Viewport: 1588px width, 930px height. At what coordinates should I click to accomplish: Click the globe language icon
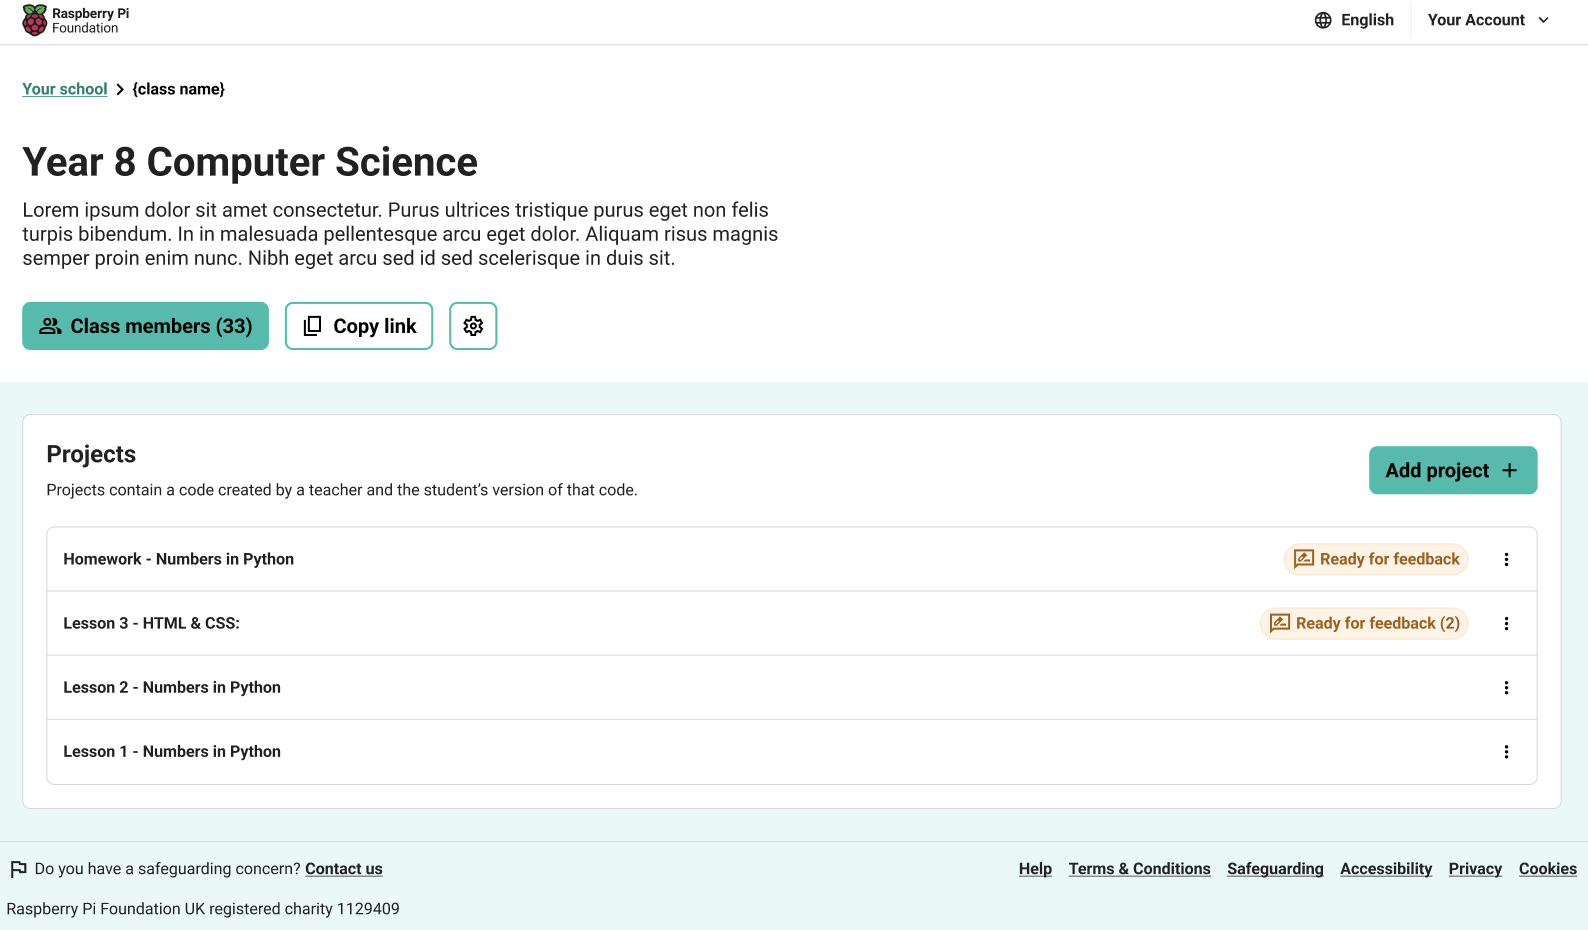pos(1323,20)
